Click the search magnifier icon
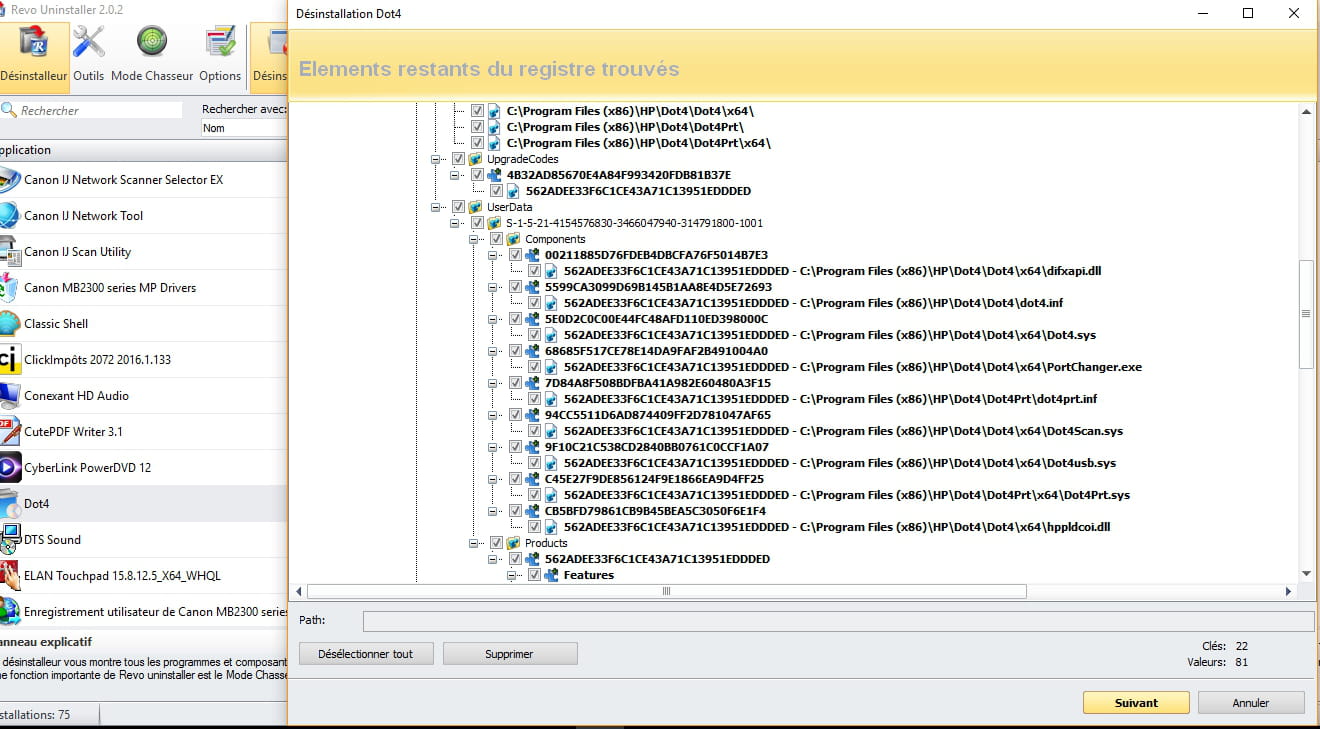This screenshot has width=1320, height=729. click(8, 111)
